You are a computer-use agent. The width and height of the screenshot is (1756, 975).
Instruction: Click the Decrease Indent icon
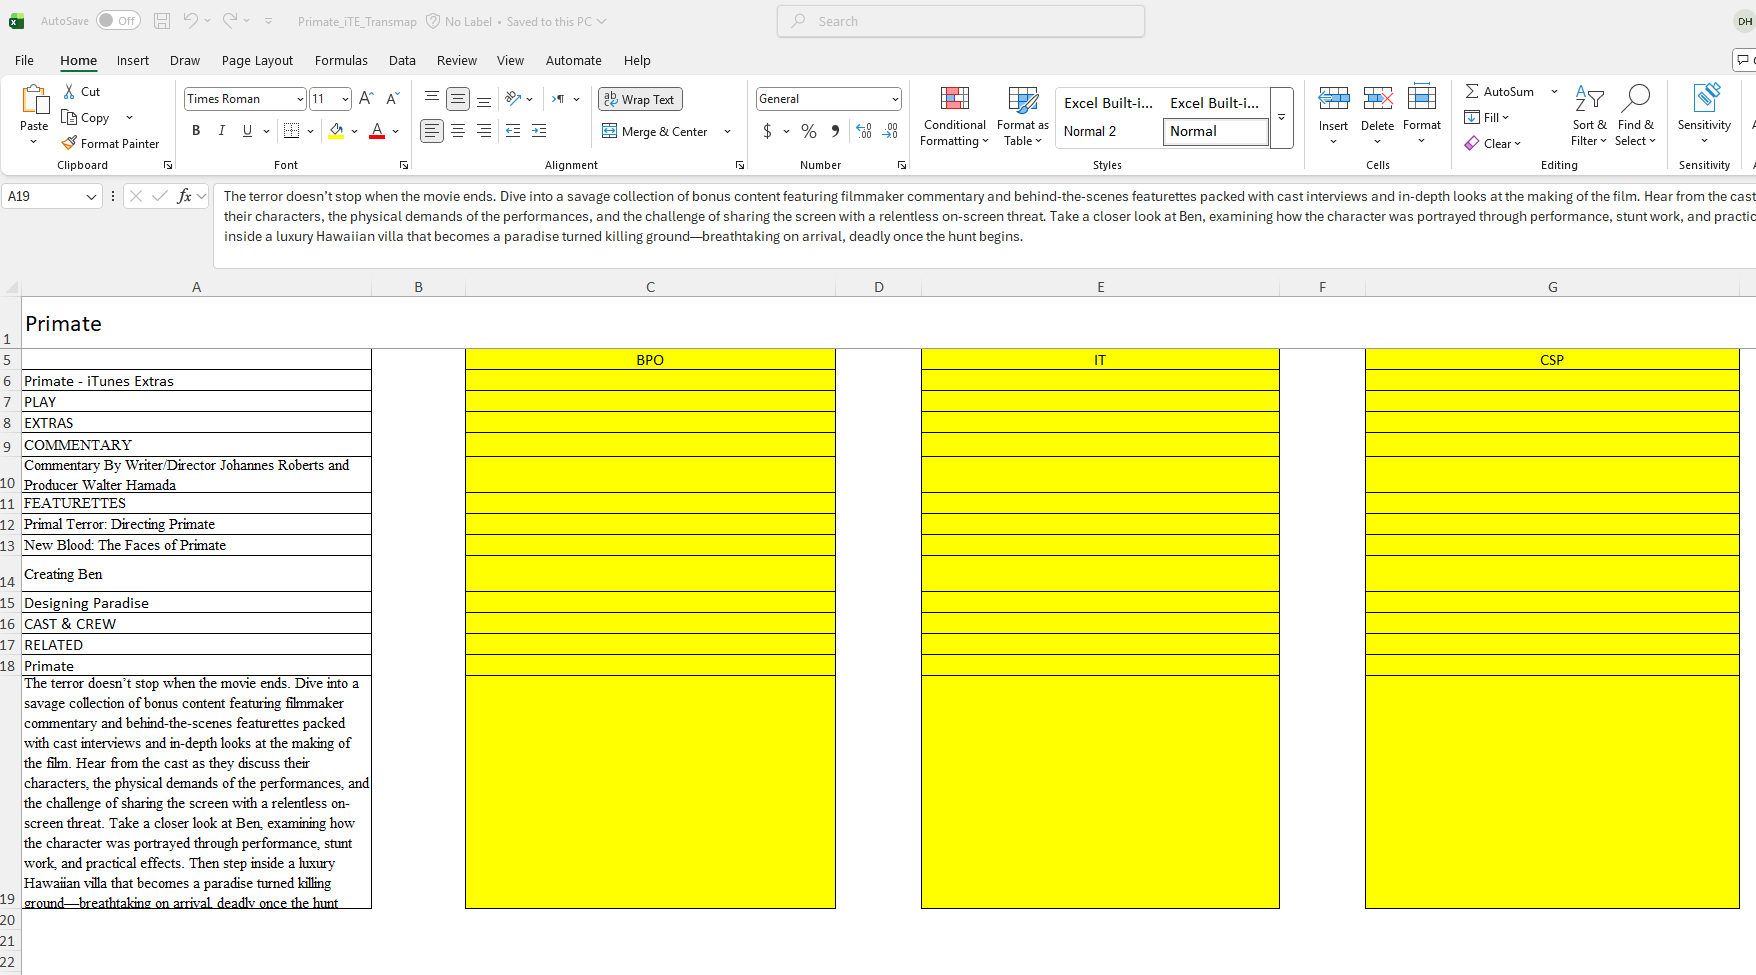pyautogui.click(x=513, y=131)
